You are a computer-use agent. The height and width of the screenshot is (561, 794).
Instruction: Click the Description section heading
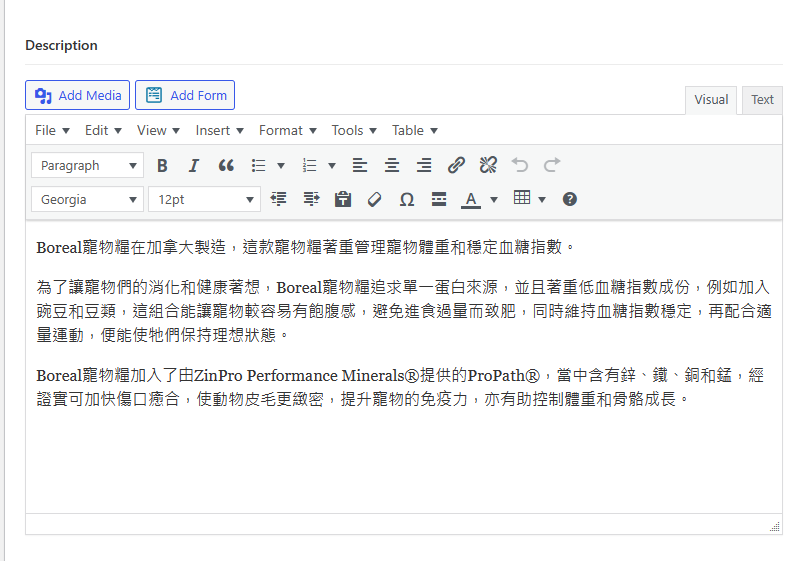pyautogui.click(x=61, y=46)
